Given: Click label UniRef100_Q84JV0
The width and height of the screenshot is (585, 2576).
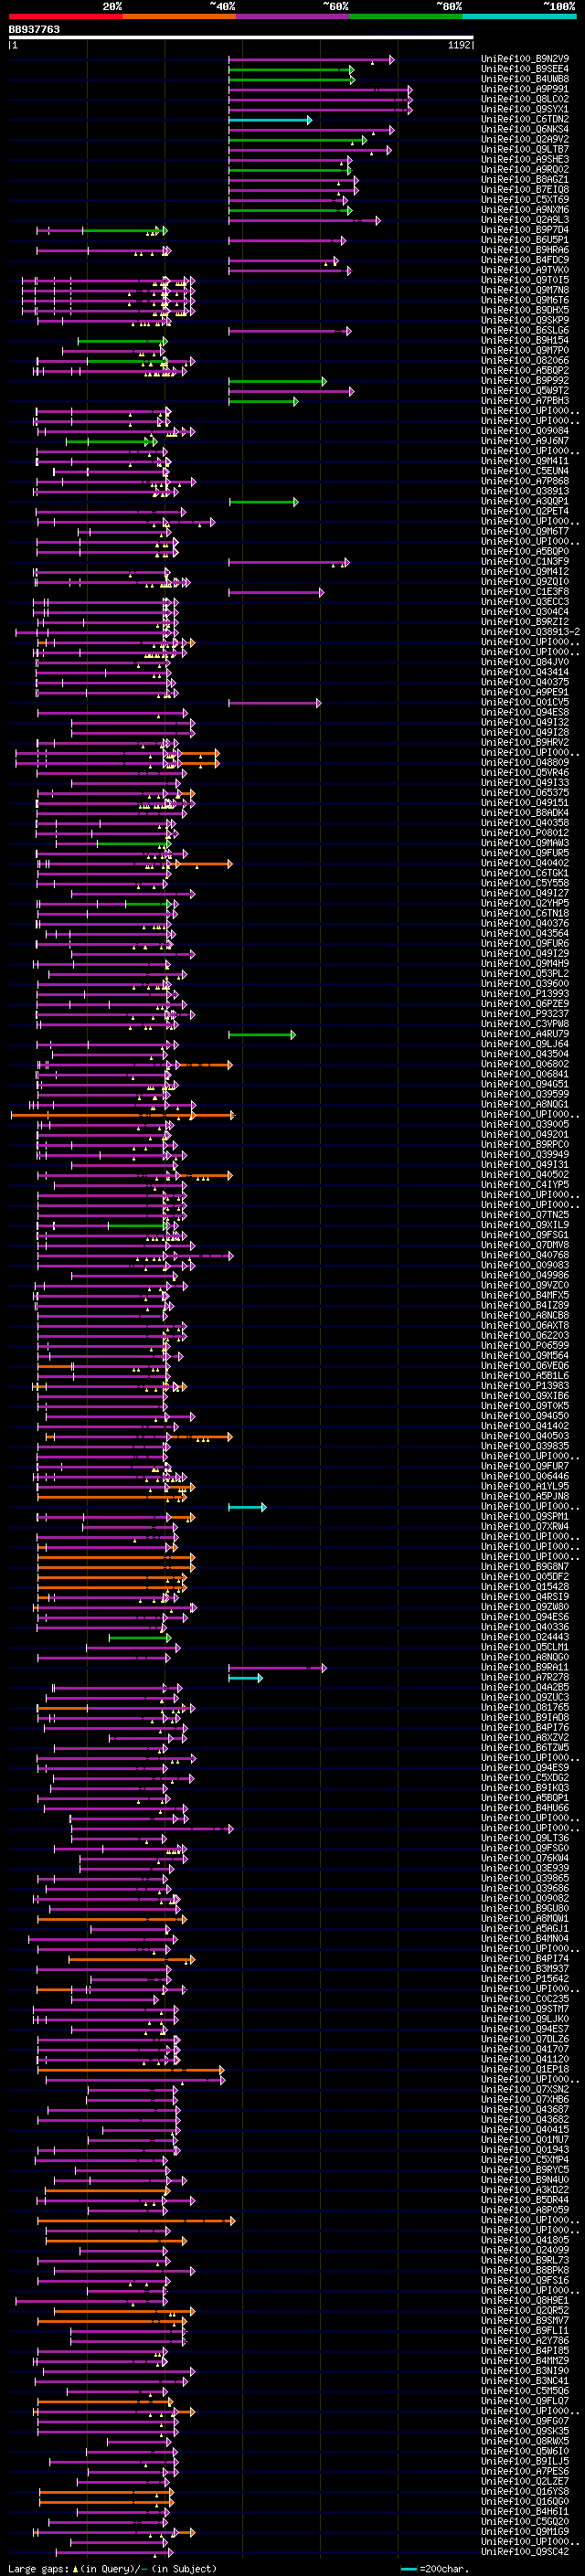Looking at the screenshot, I should coord(525,661).
